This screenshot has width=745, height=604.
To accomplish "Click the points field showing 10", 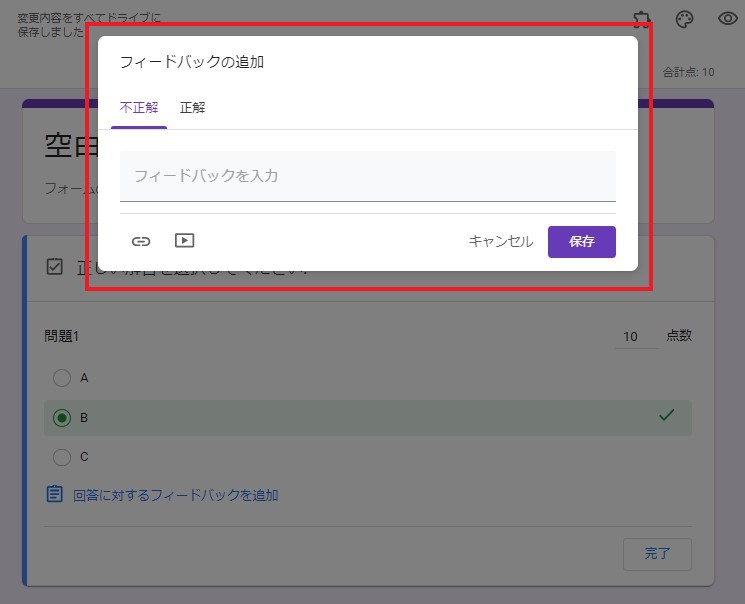I will coord(634,337).
